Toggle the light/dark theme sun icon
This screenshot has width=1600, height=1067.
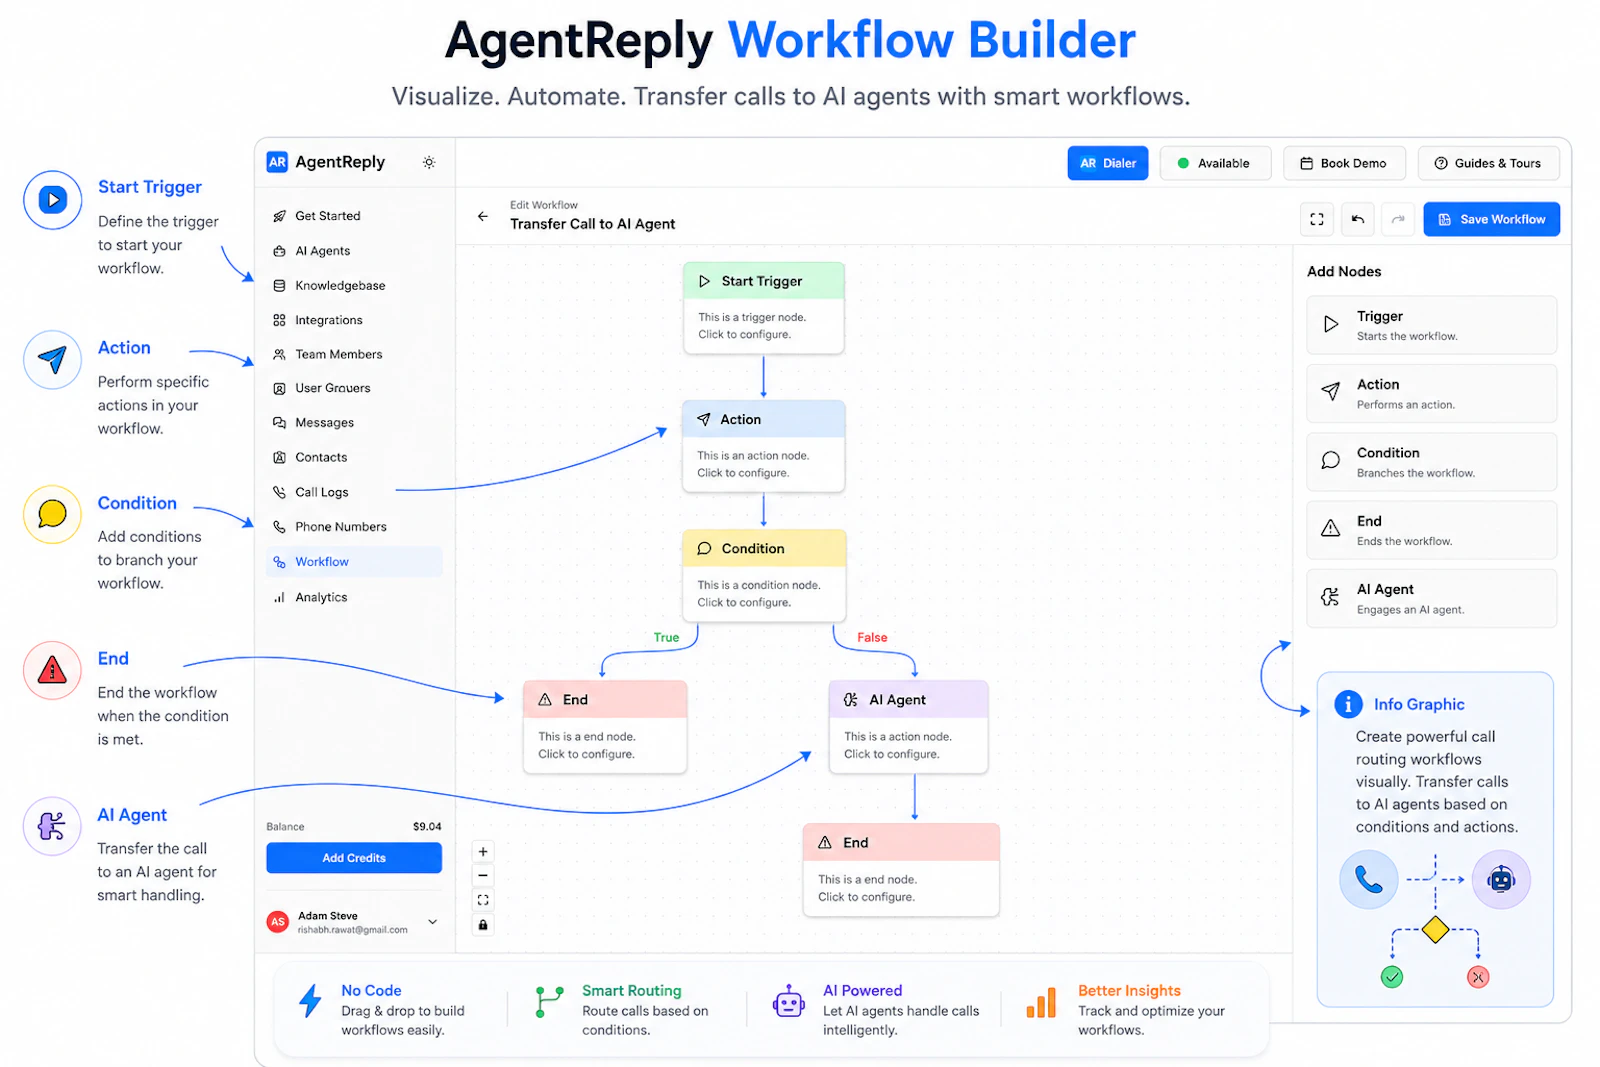coord(429,162)
